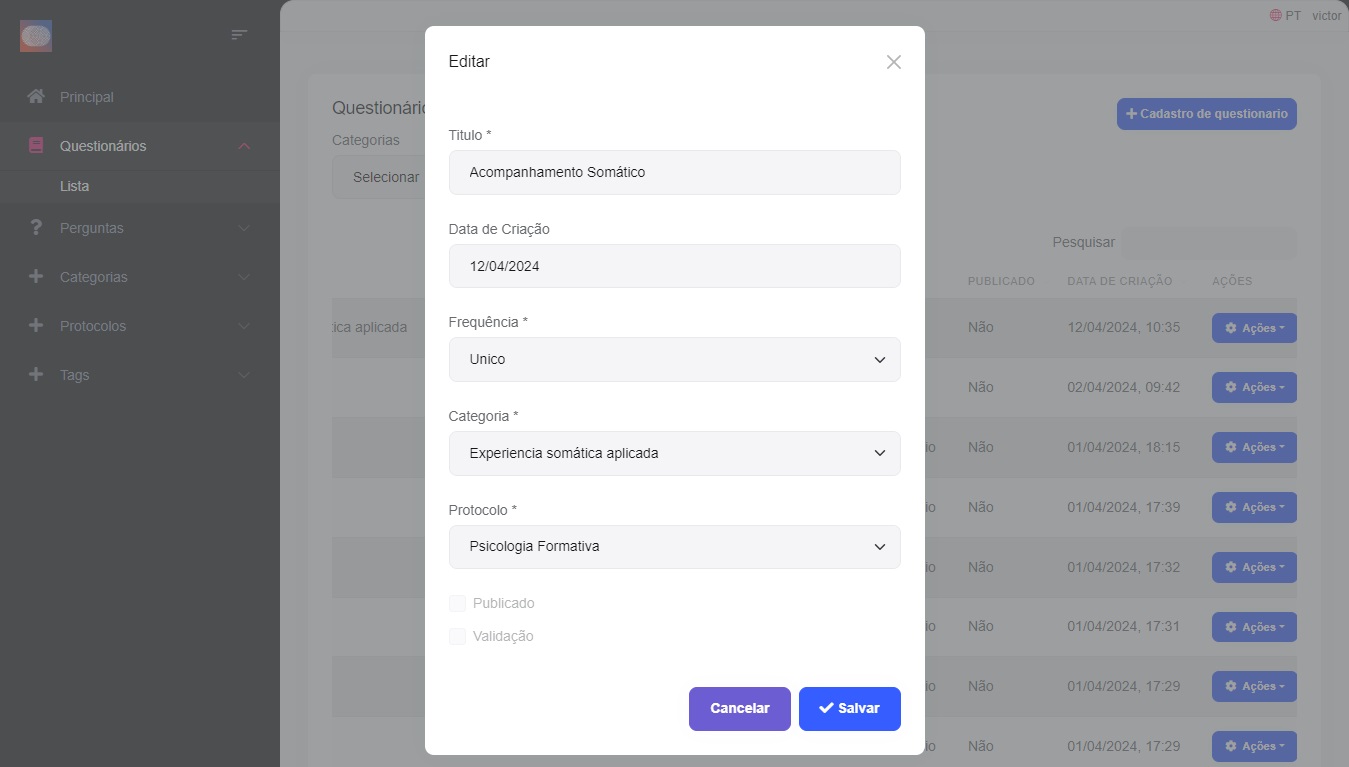
Task: Open the Lista submenu item
Action: (75, 187)
